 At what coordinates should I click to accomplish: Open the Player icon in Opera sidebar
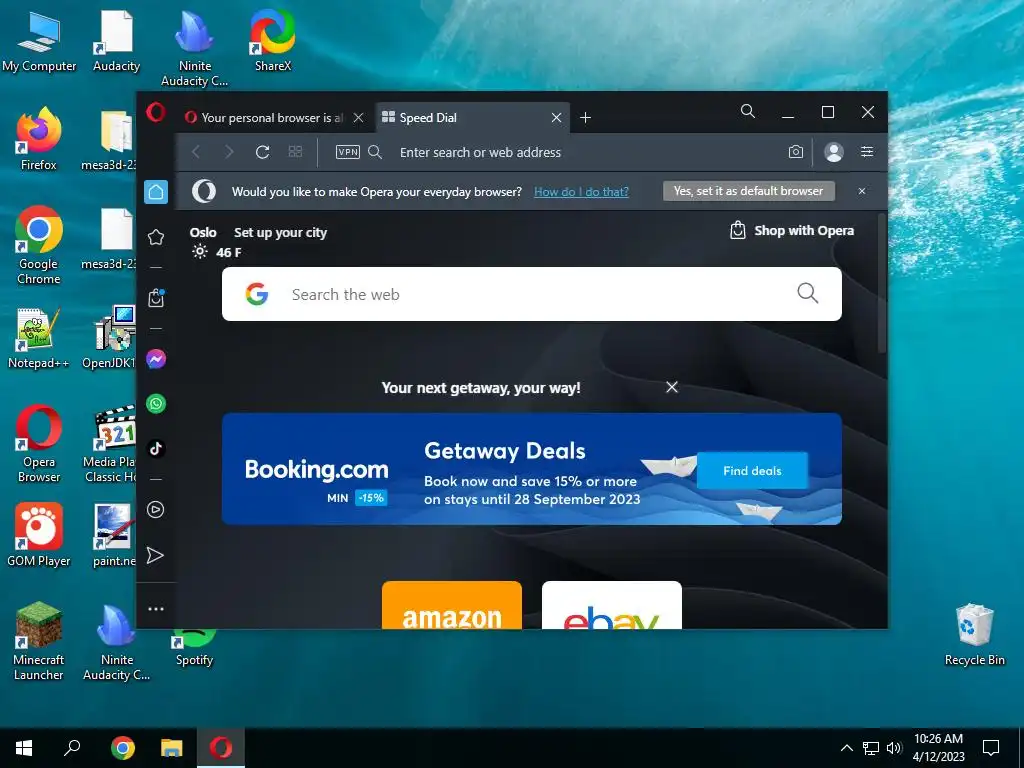pyautogui.click(x=155, y=509)
